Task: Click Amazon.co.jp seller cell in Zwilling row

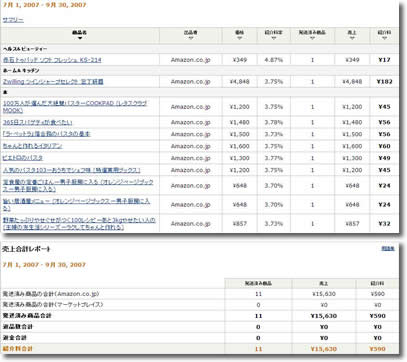Action: [x=191, y=82]
